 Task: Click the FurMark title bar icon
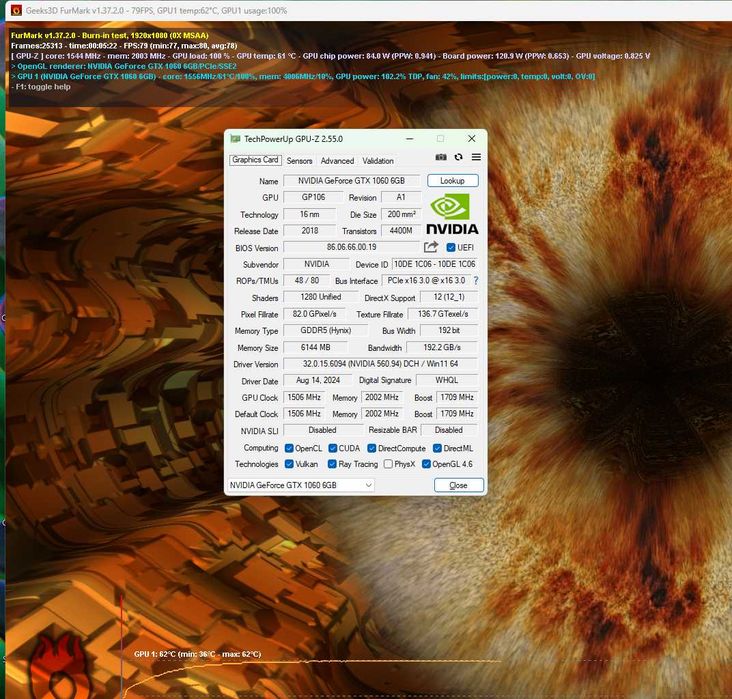click(16, 10)
